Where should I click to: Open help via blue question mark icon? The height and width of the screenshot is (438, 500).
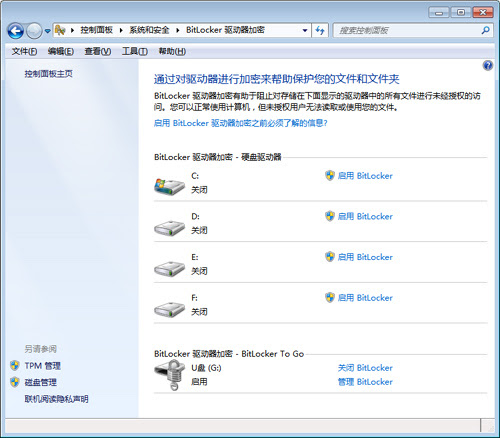(x=488, y=65)
